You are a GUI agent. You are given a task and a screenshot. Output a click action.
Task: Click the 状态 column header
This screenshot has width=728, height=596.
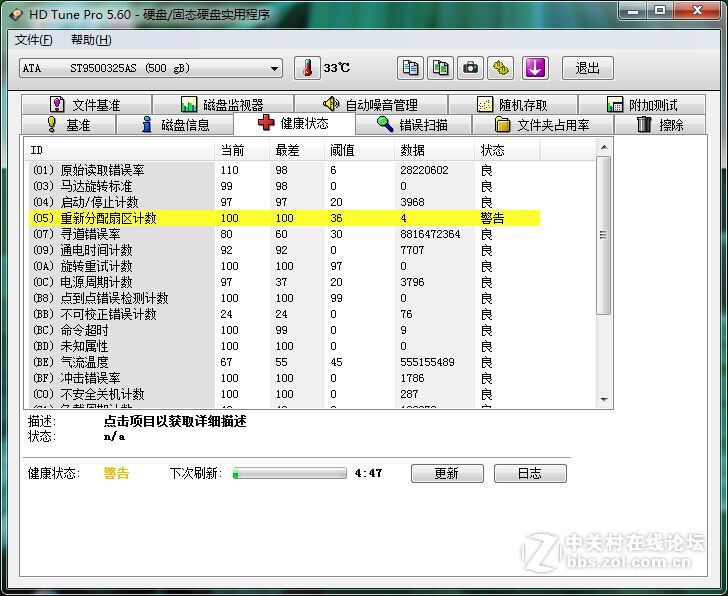pos(507,150)
